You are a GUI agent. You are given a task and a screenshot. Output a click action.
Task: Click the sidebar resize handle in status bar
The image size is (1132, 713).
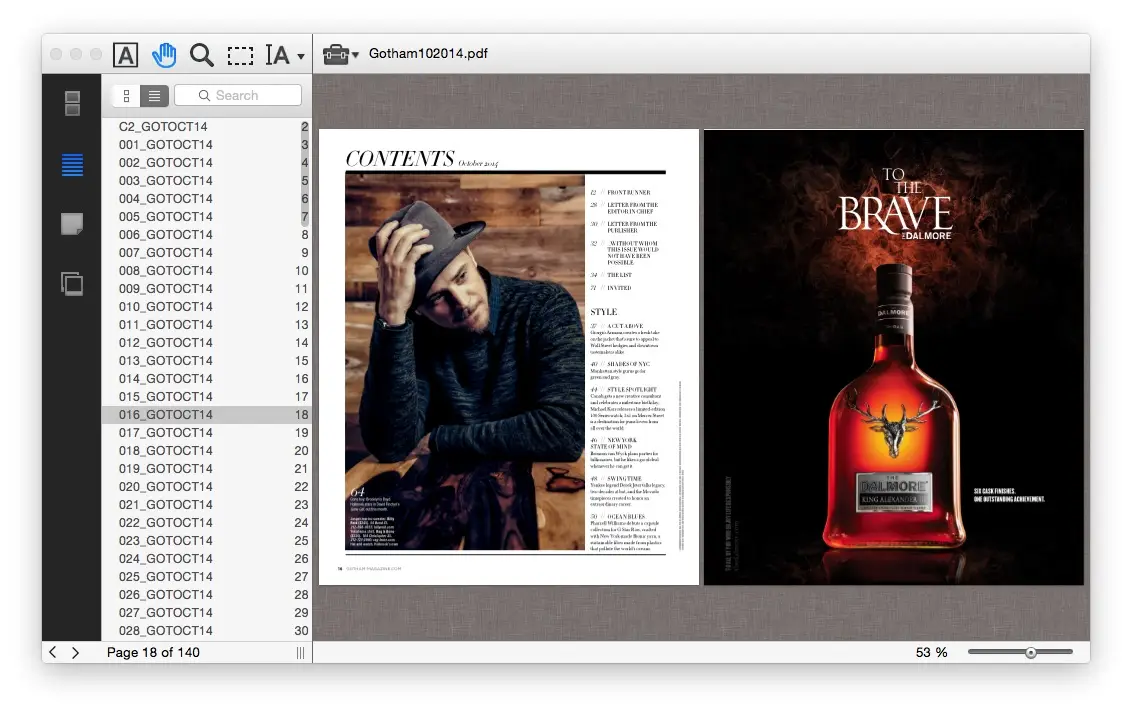(300, 652)
